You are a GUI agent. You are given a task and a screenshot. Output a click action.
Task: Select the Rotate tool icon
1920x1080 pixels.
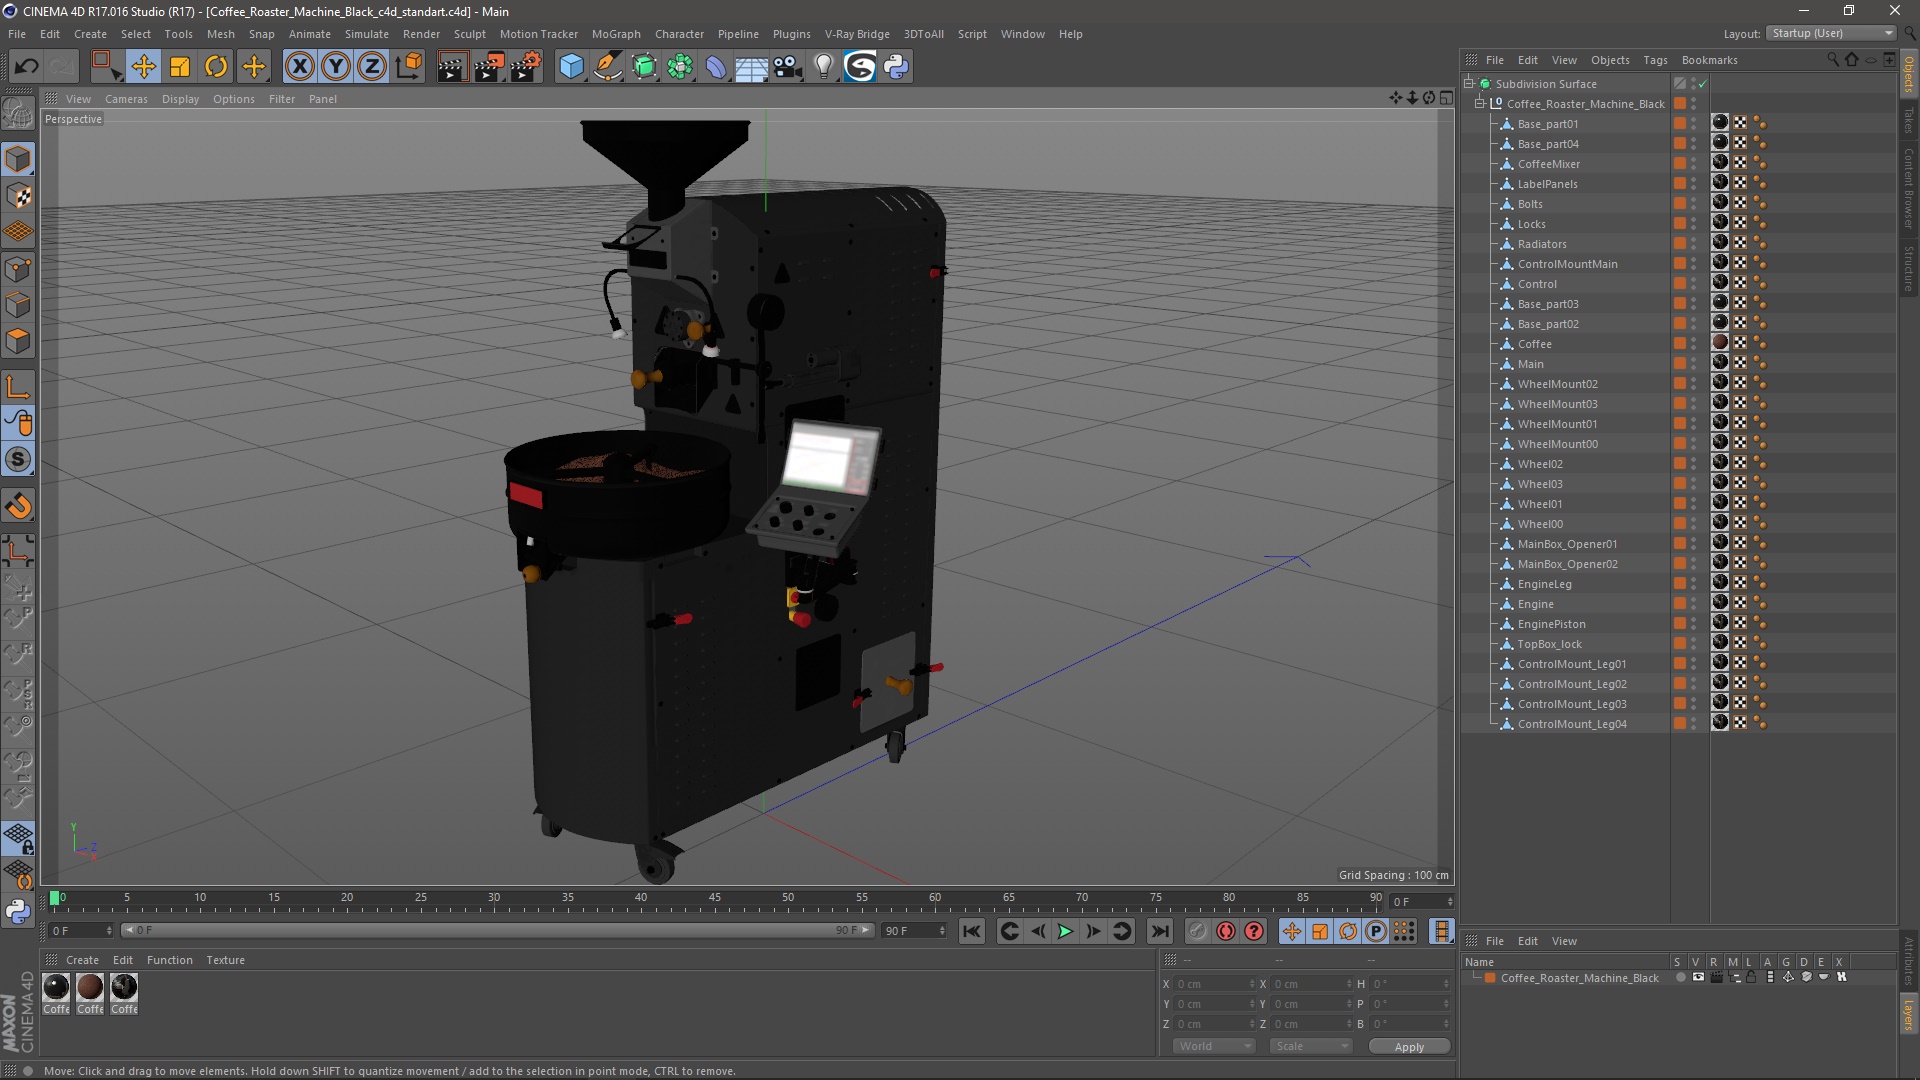pyautogui.click(x=216, y=67)
